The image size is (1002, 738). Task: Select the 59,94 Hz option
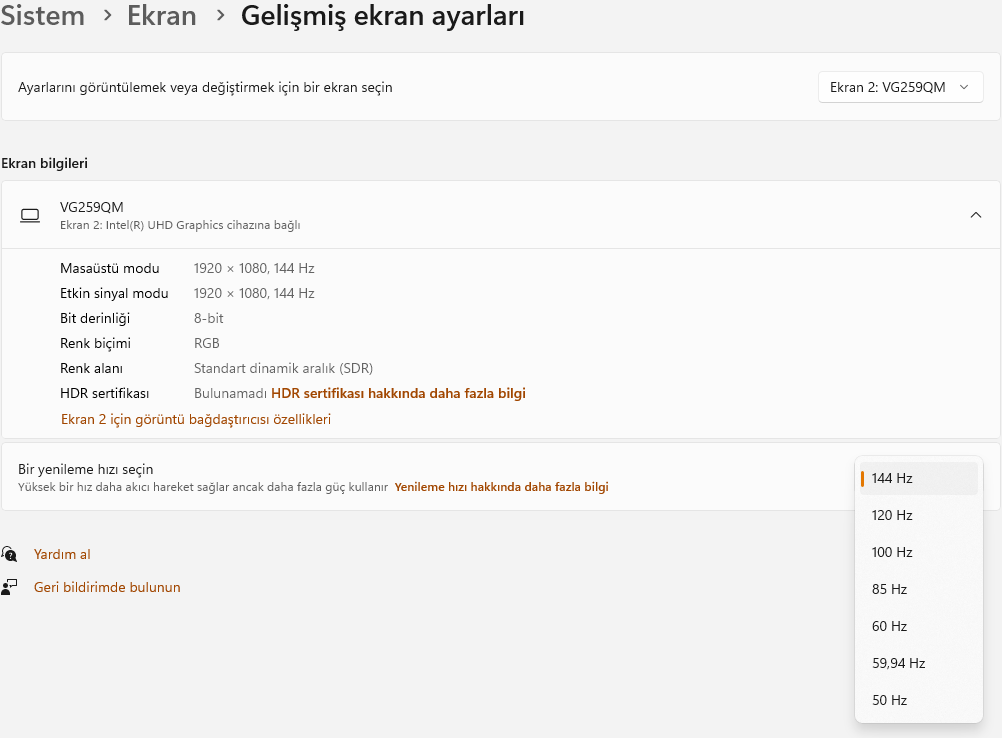pyautogui.click(x=918, y=663)
